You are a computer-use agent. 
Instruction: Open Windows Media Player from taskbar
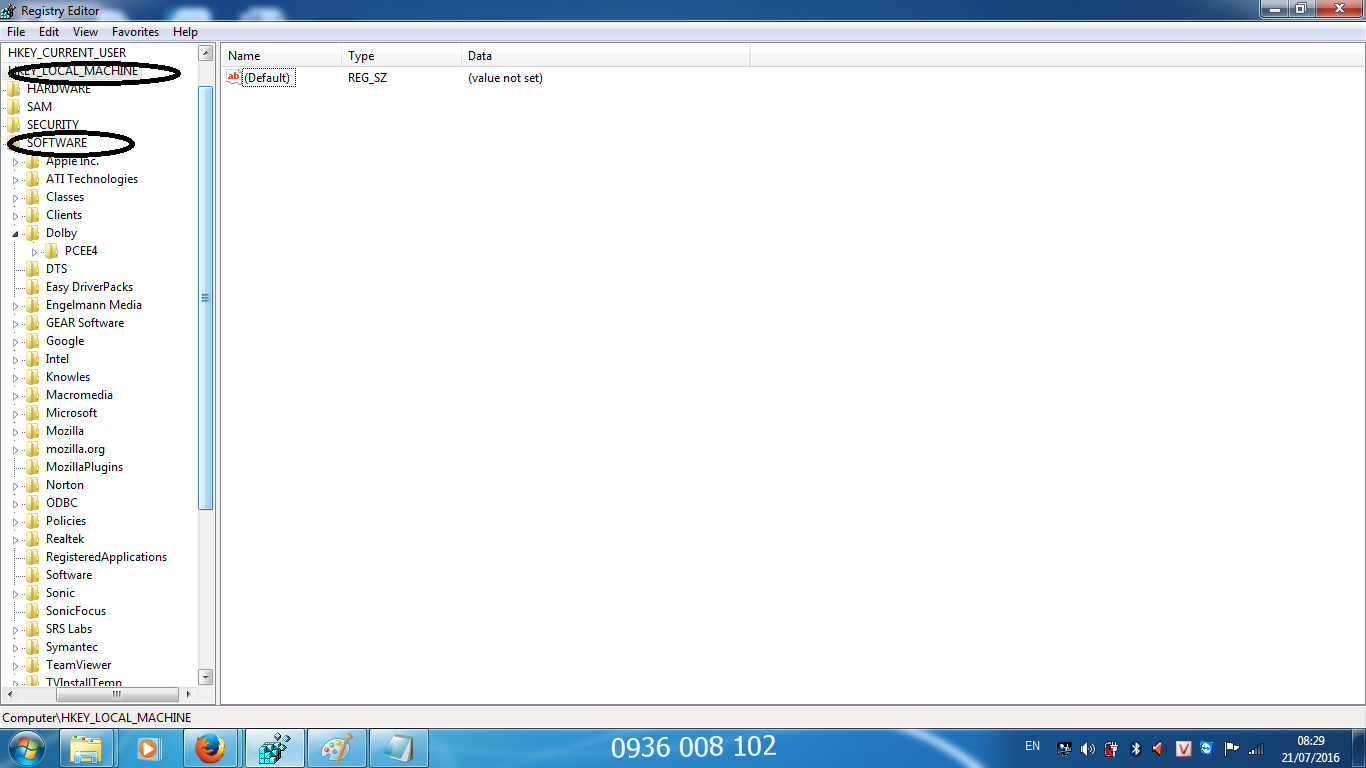(x=148, y=748)
